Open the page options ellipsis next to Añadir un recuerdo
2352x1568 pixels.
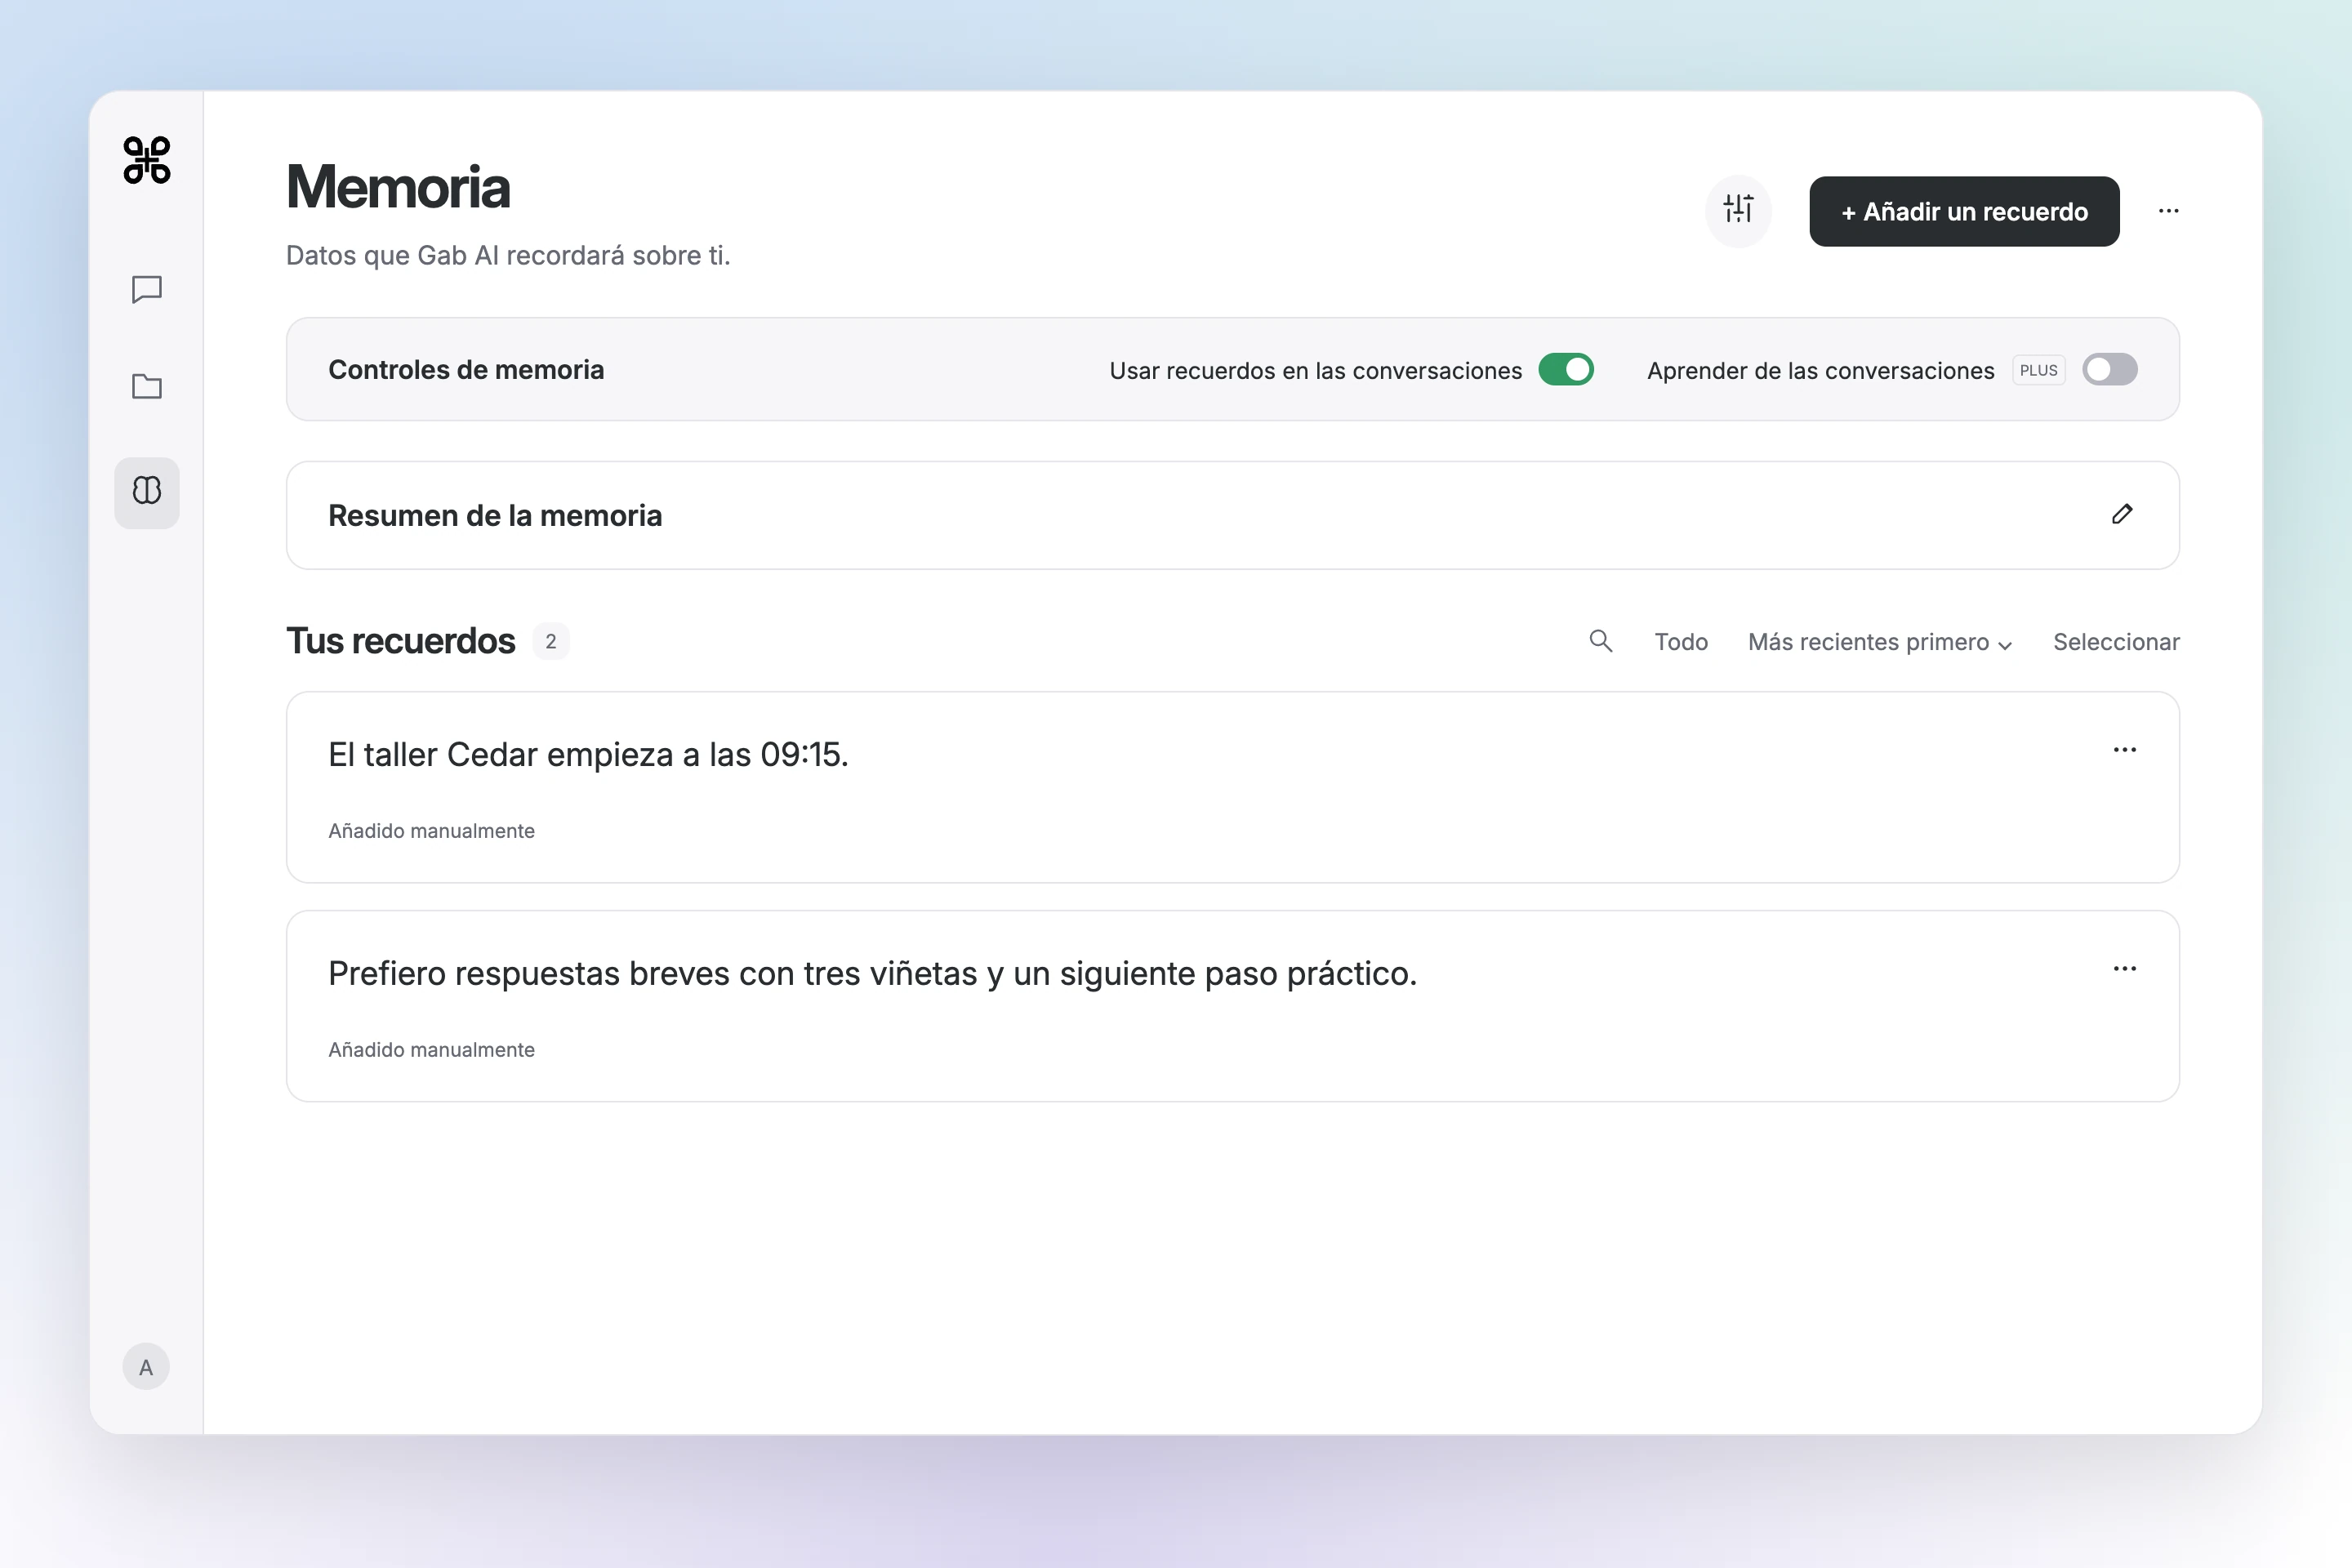(2168, 211)
